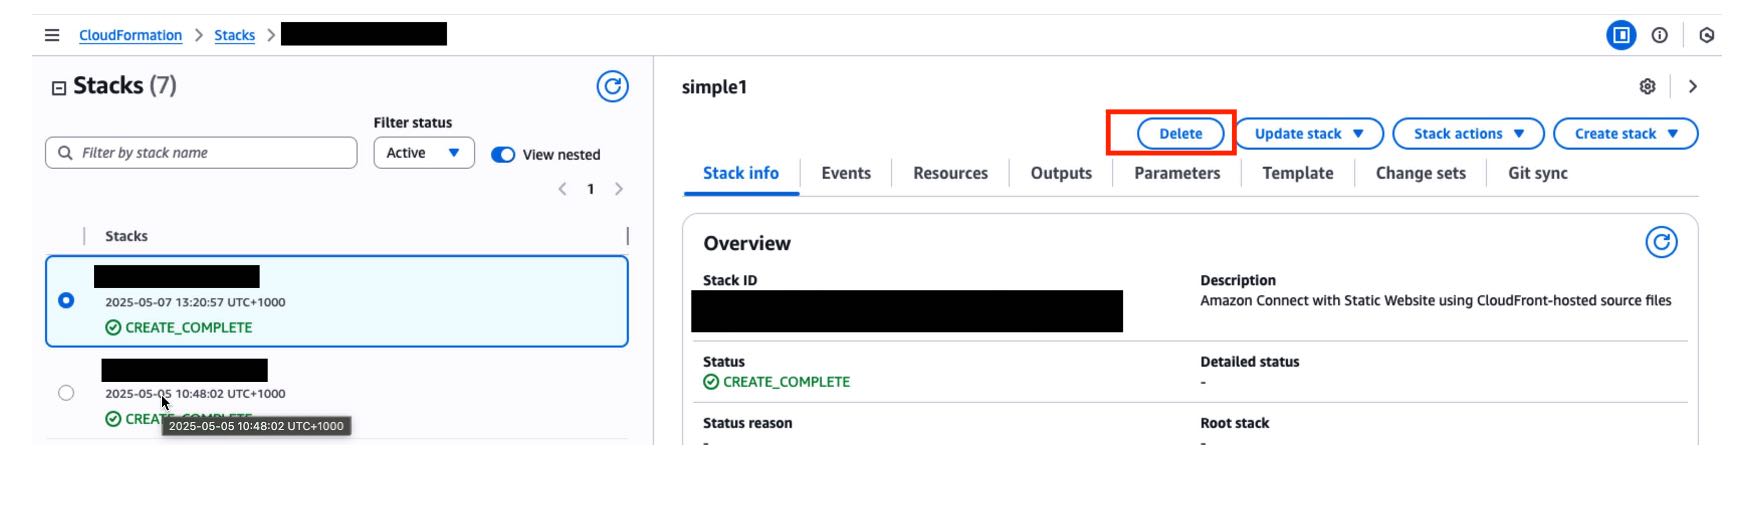Click the Delete button
This screenshot has width=1754, height=518.
(1180, 134)
